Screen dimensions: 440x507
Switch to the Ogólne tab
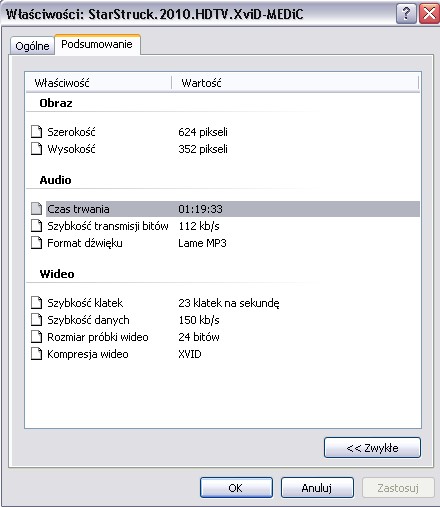32,46
